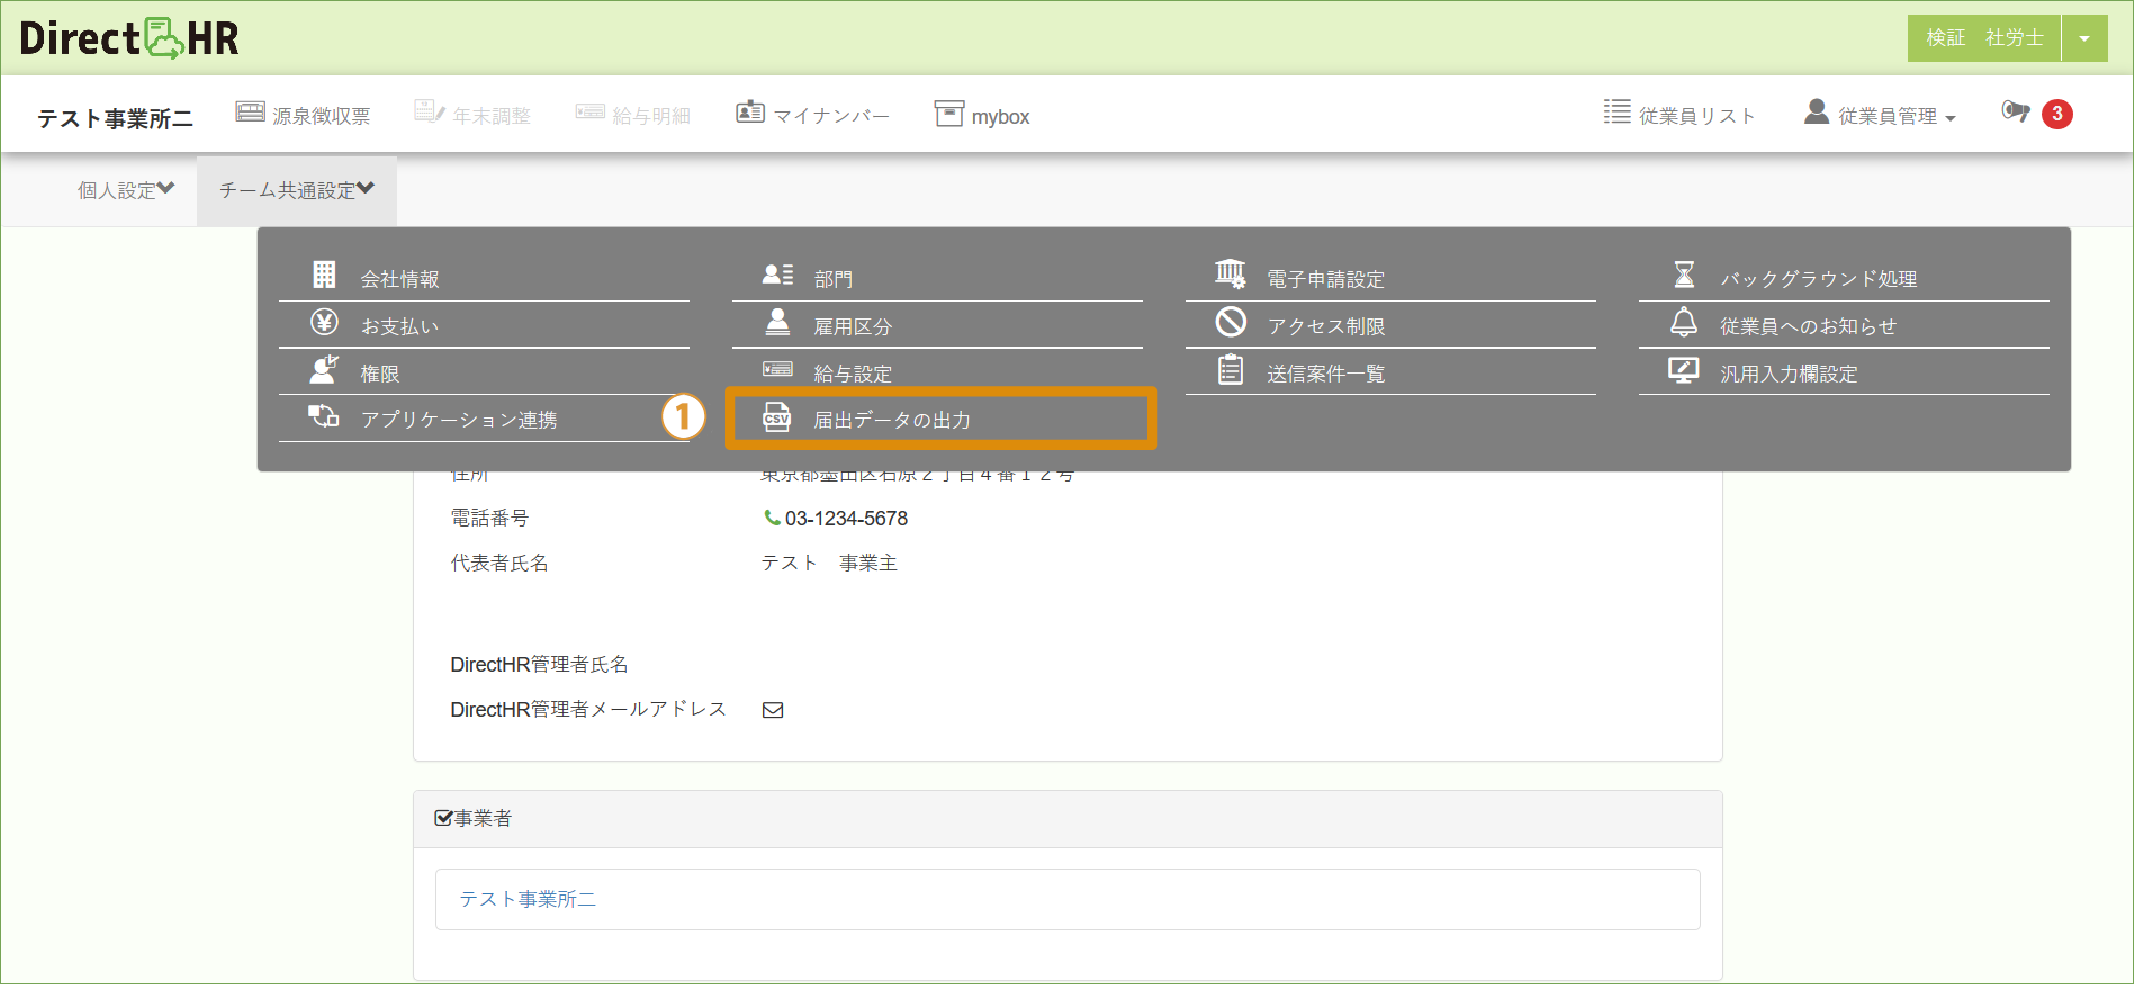Click the 従業員リスト list icon
This screenshot has width=2134, height=984.
[x=1617, y=112]
